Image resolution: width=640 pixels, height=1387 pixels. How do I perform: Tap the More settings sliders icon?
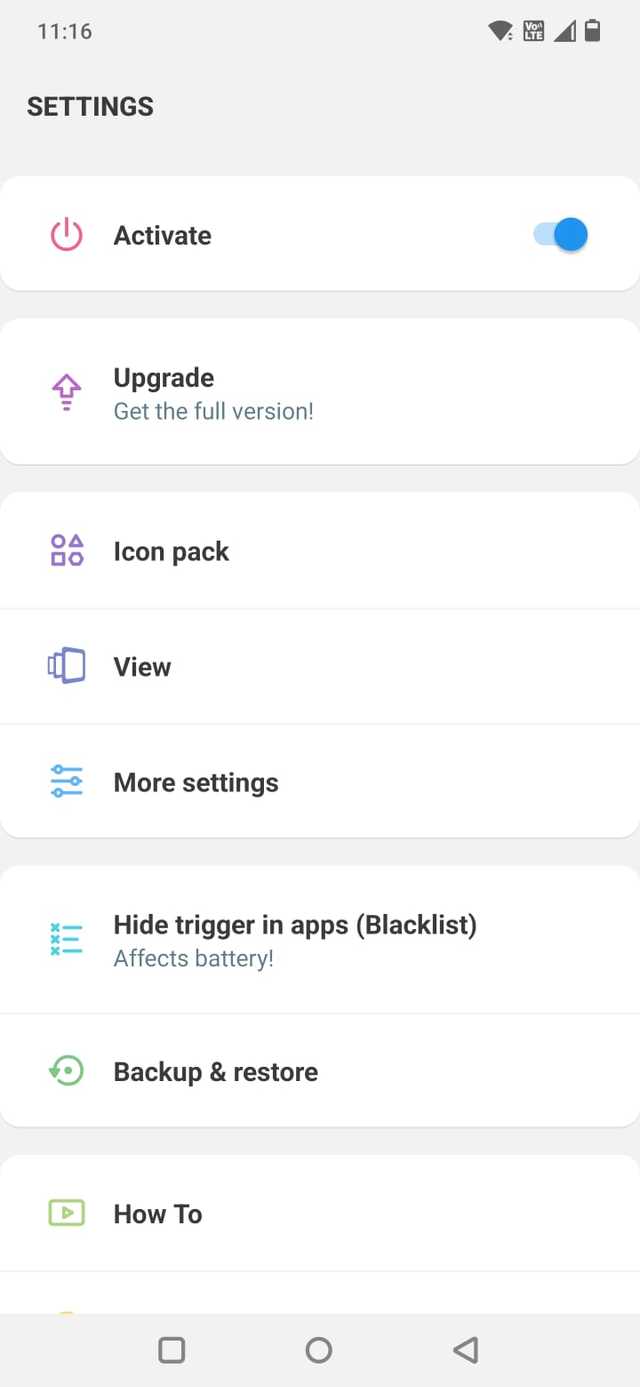click(x=66, y=781)
